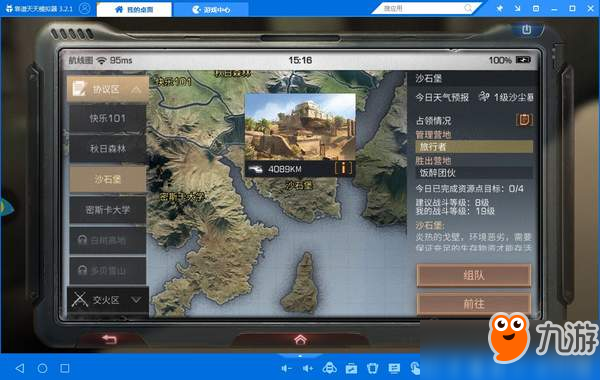Screen dimensions: 600x380
Task: Click the 前往 button
Action: point(474,304)
